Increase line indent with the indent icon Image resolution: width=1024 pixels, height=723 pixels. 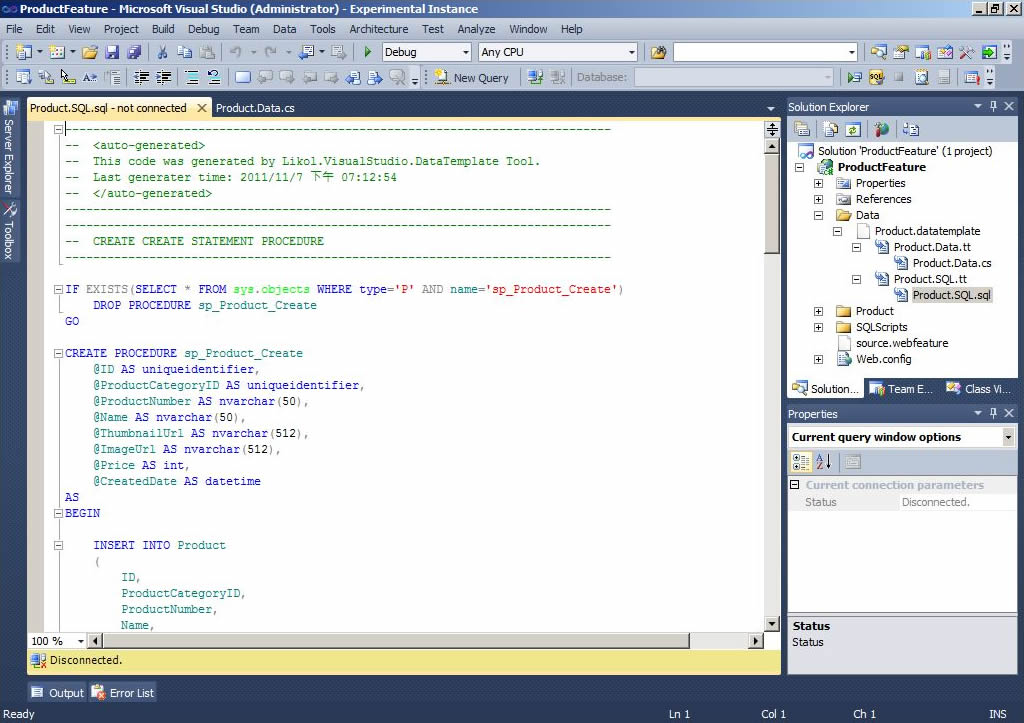point(163,77)
